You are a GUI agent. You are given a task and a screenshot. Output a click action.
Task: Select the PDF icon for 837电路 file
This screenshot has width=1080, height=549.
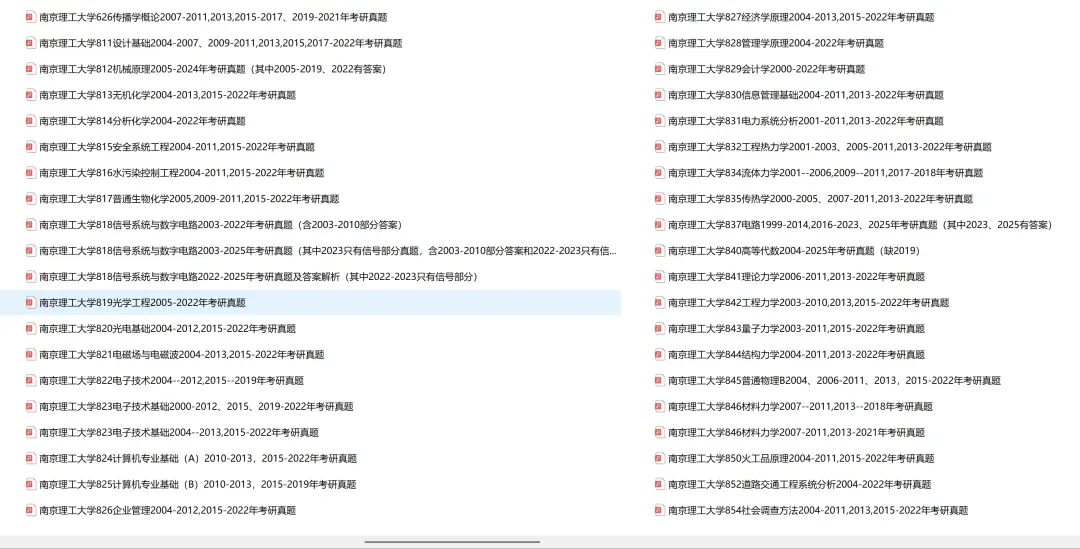point(659,225)
